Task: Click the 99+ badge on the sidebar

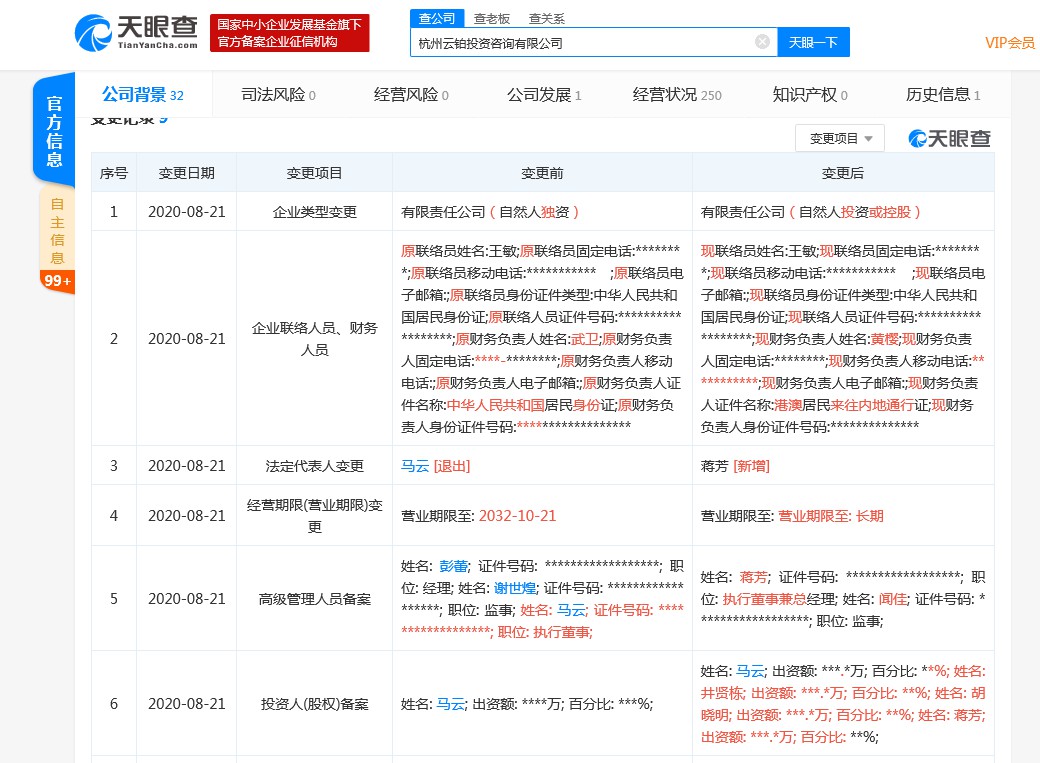Action: coord(57,281)
